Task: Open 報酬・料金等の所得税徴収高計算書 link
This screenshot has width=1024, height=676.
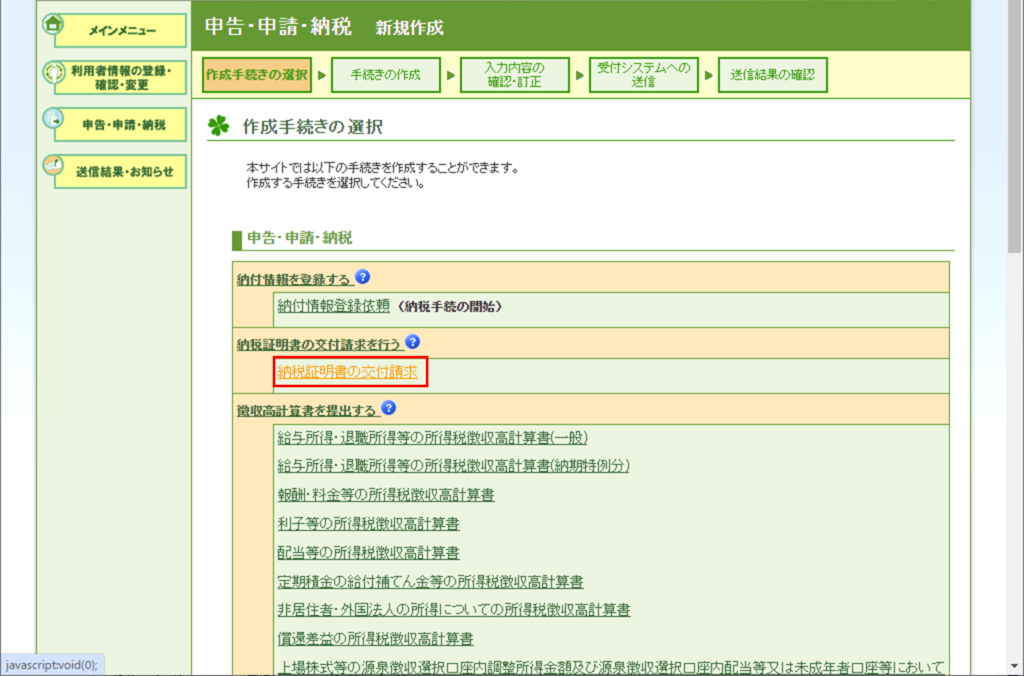Action: pyautogui.click(x=385, y=494)
